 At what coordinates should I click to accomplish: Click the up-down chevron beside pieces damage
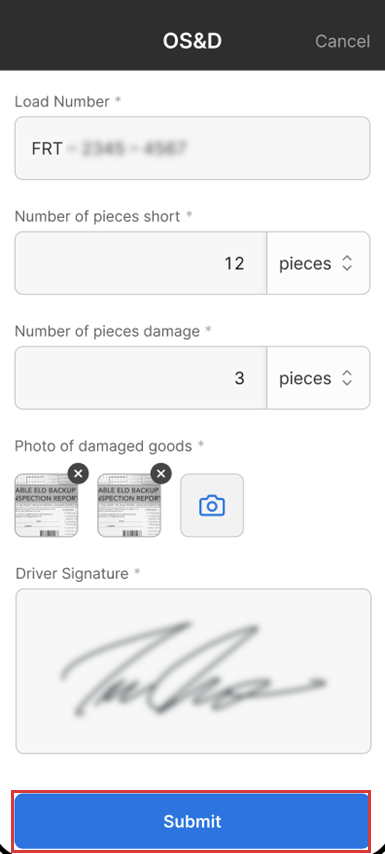[x=347, y=378]
